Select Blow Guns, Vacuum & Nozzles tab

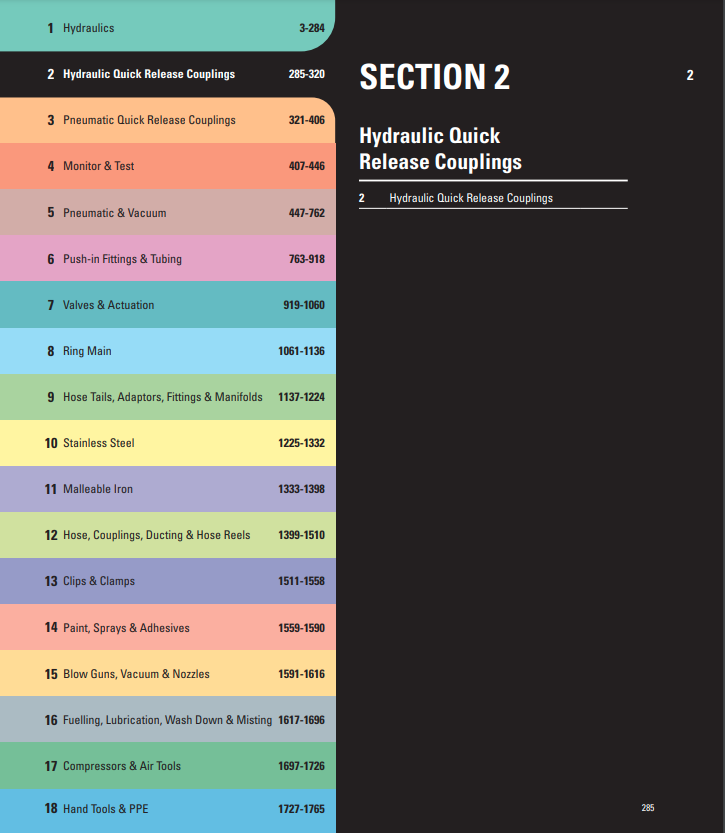tap(136, 674)
